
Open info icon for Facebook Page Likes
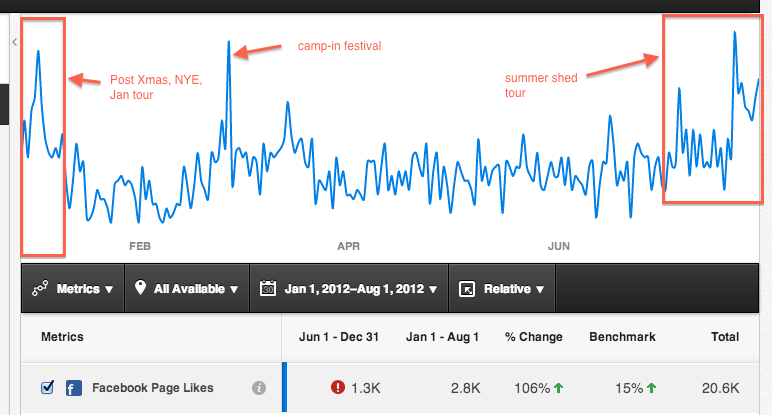259,388
